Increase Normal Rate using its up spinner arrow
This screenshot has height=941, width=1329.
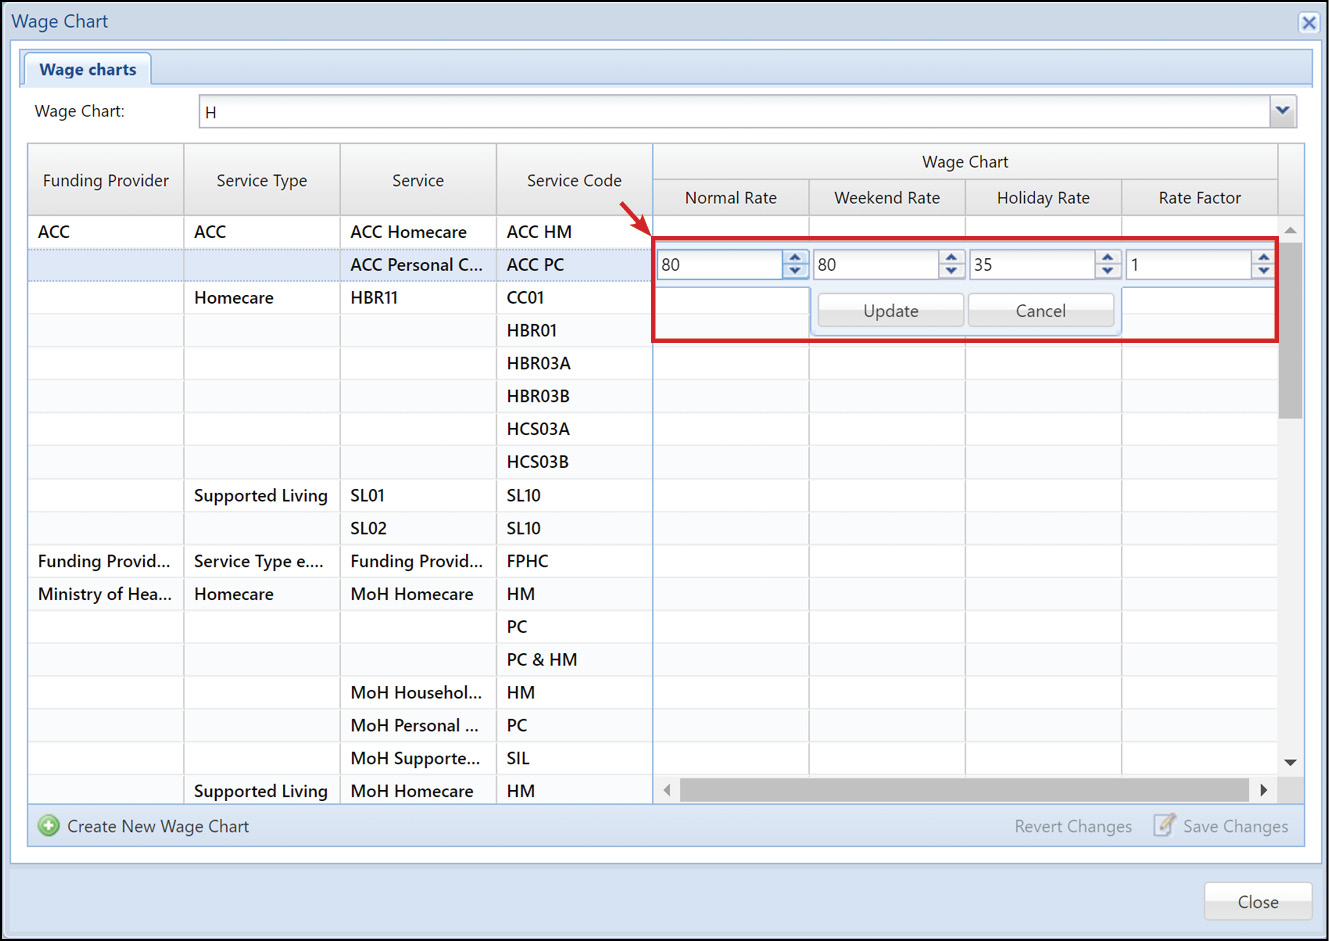795,258
